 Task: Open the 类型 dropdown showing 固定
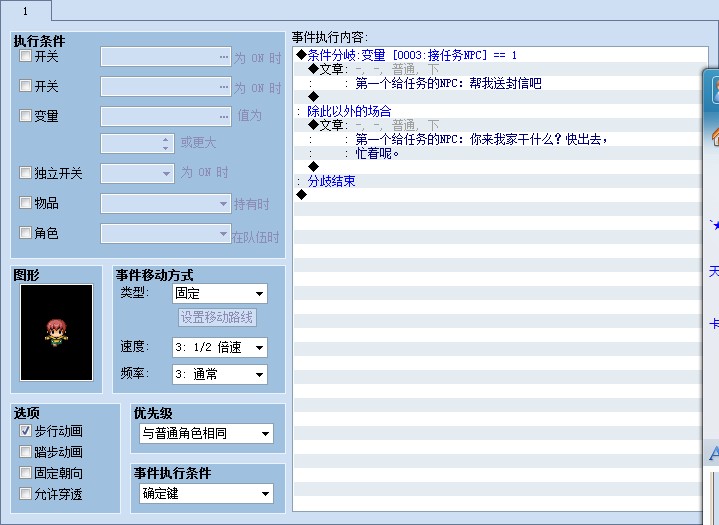[x=220, y=293]
